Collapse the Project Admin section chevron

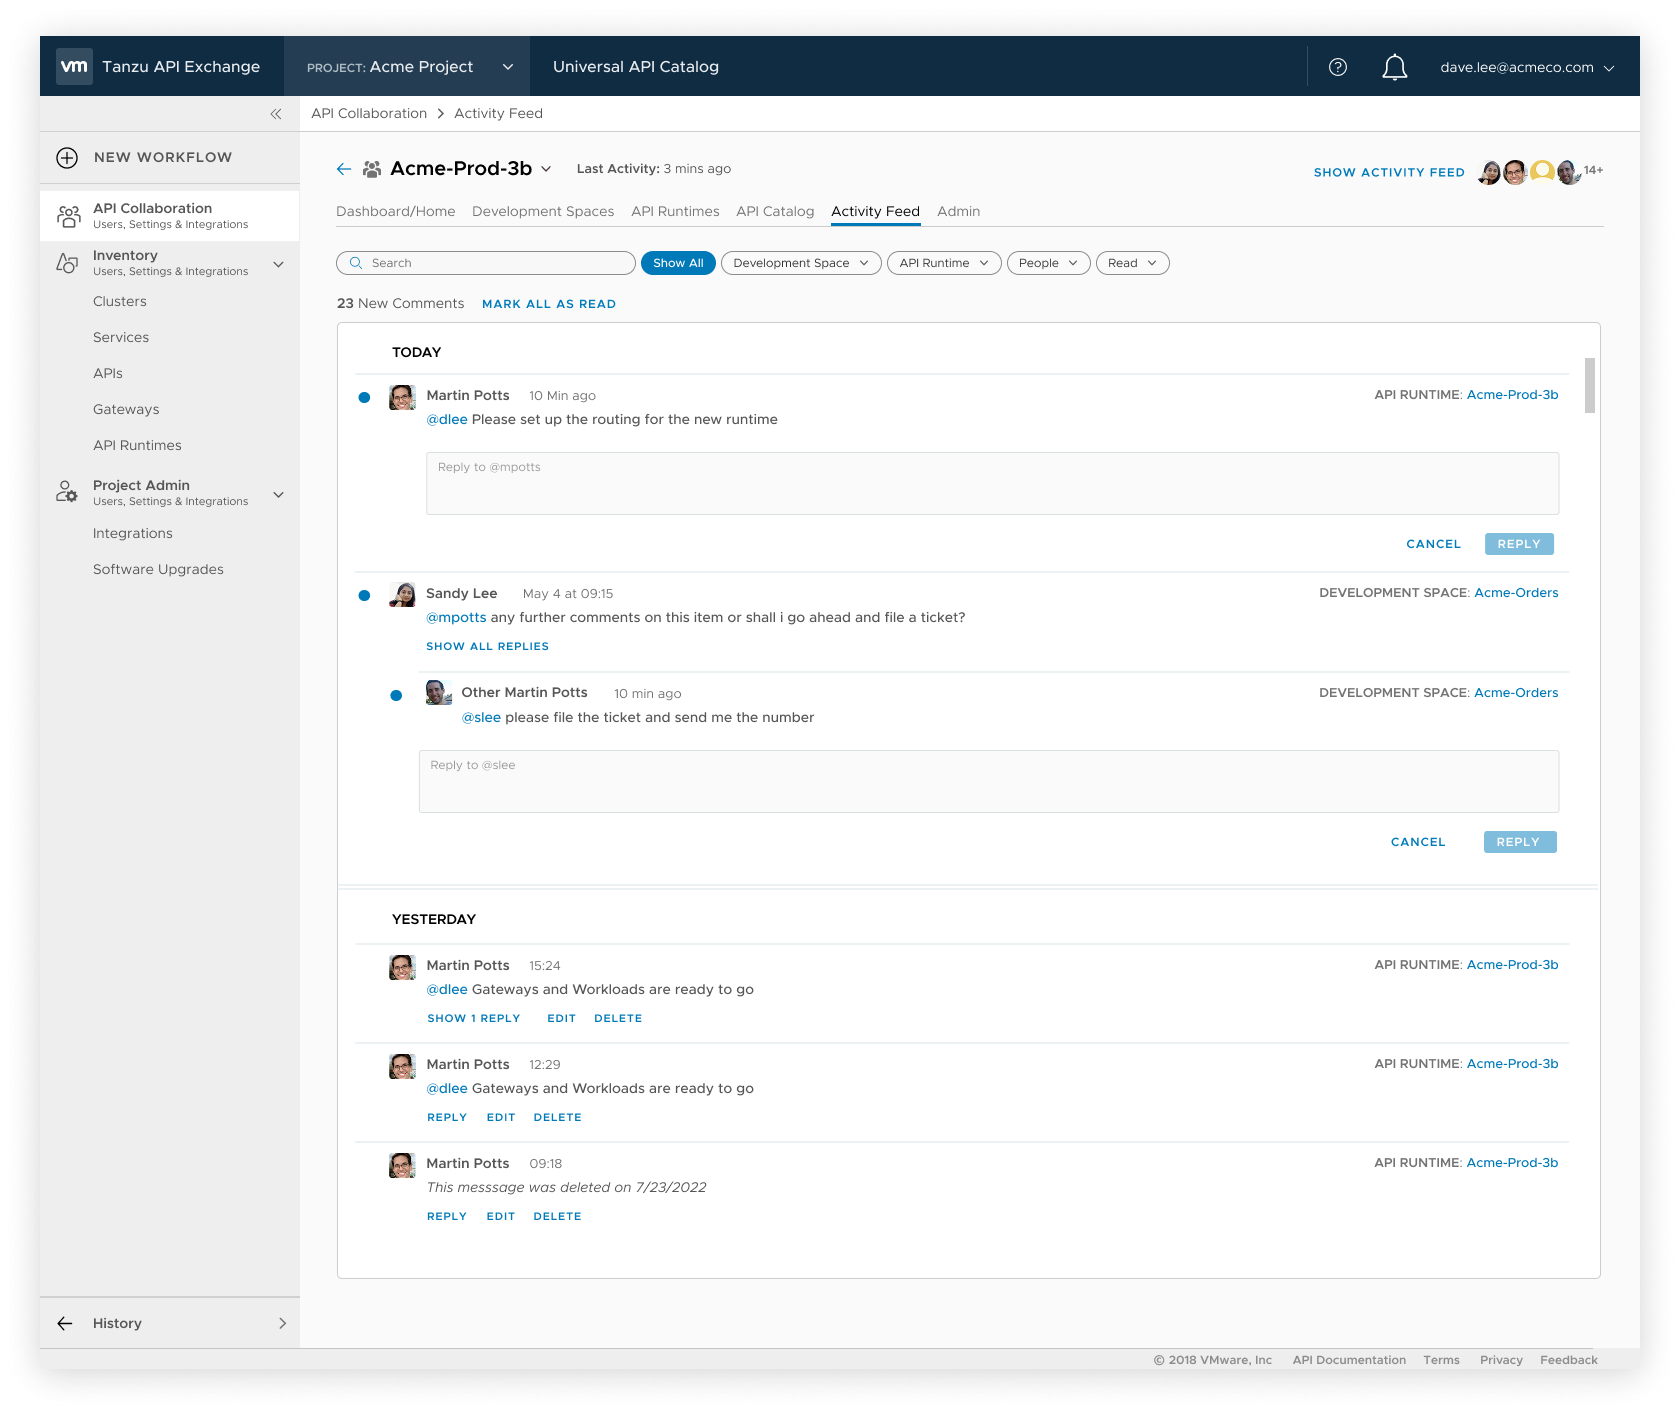[x=279, y=494]
